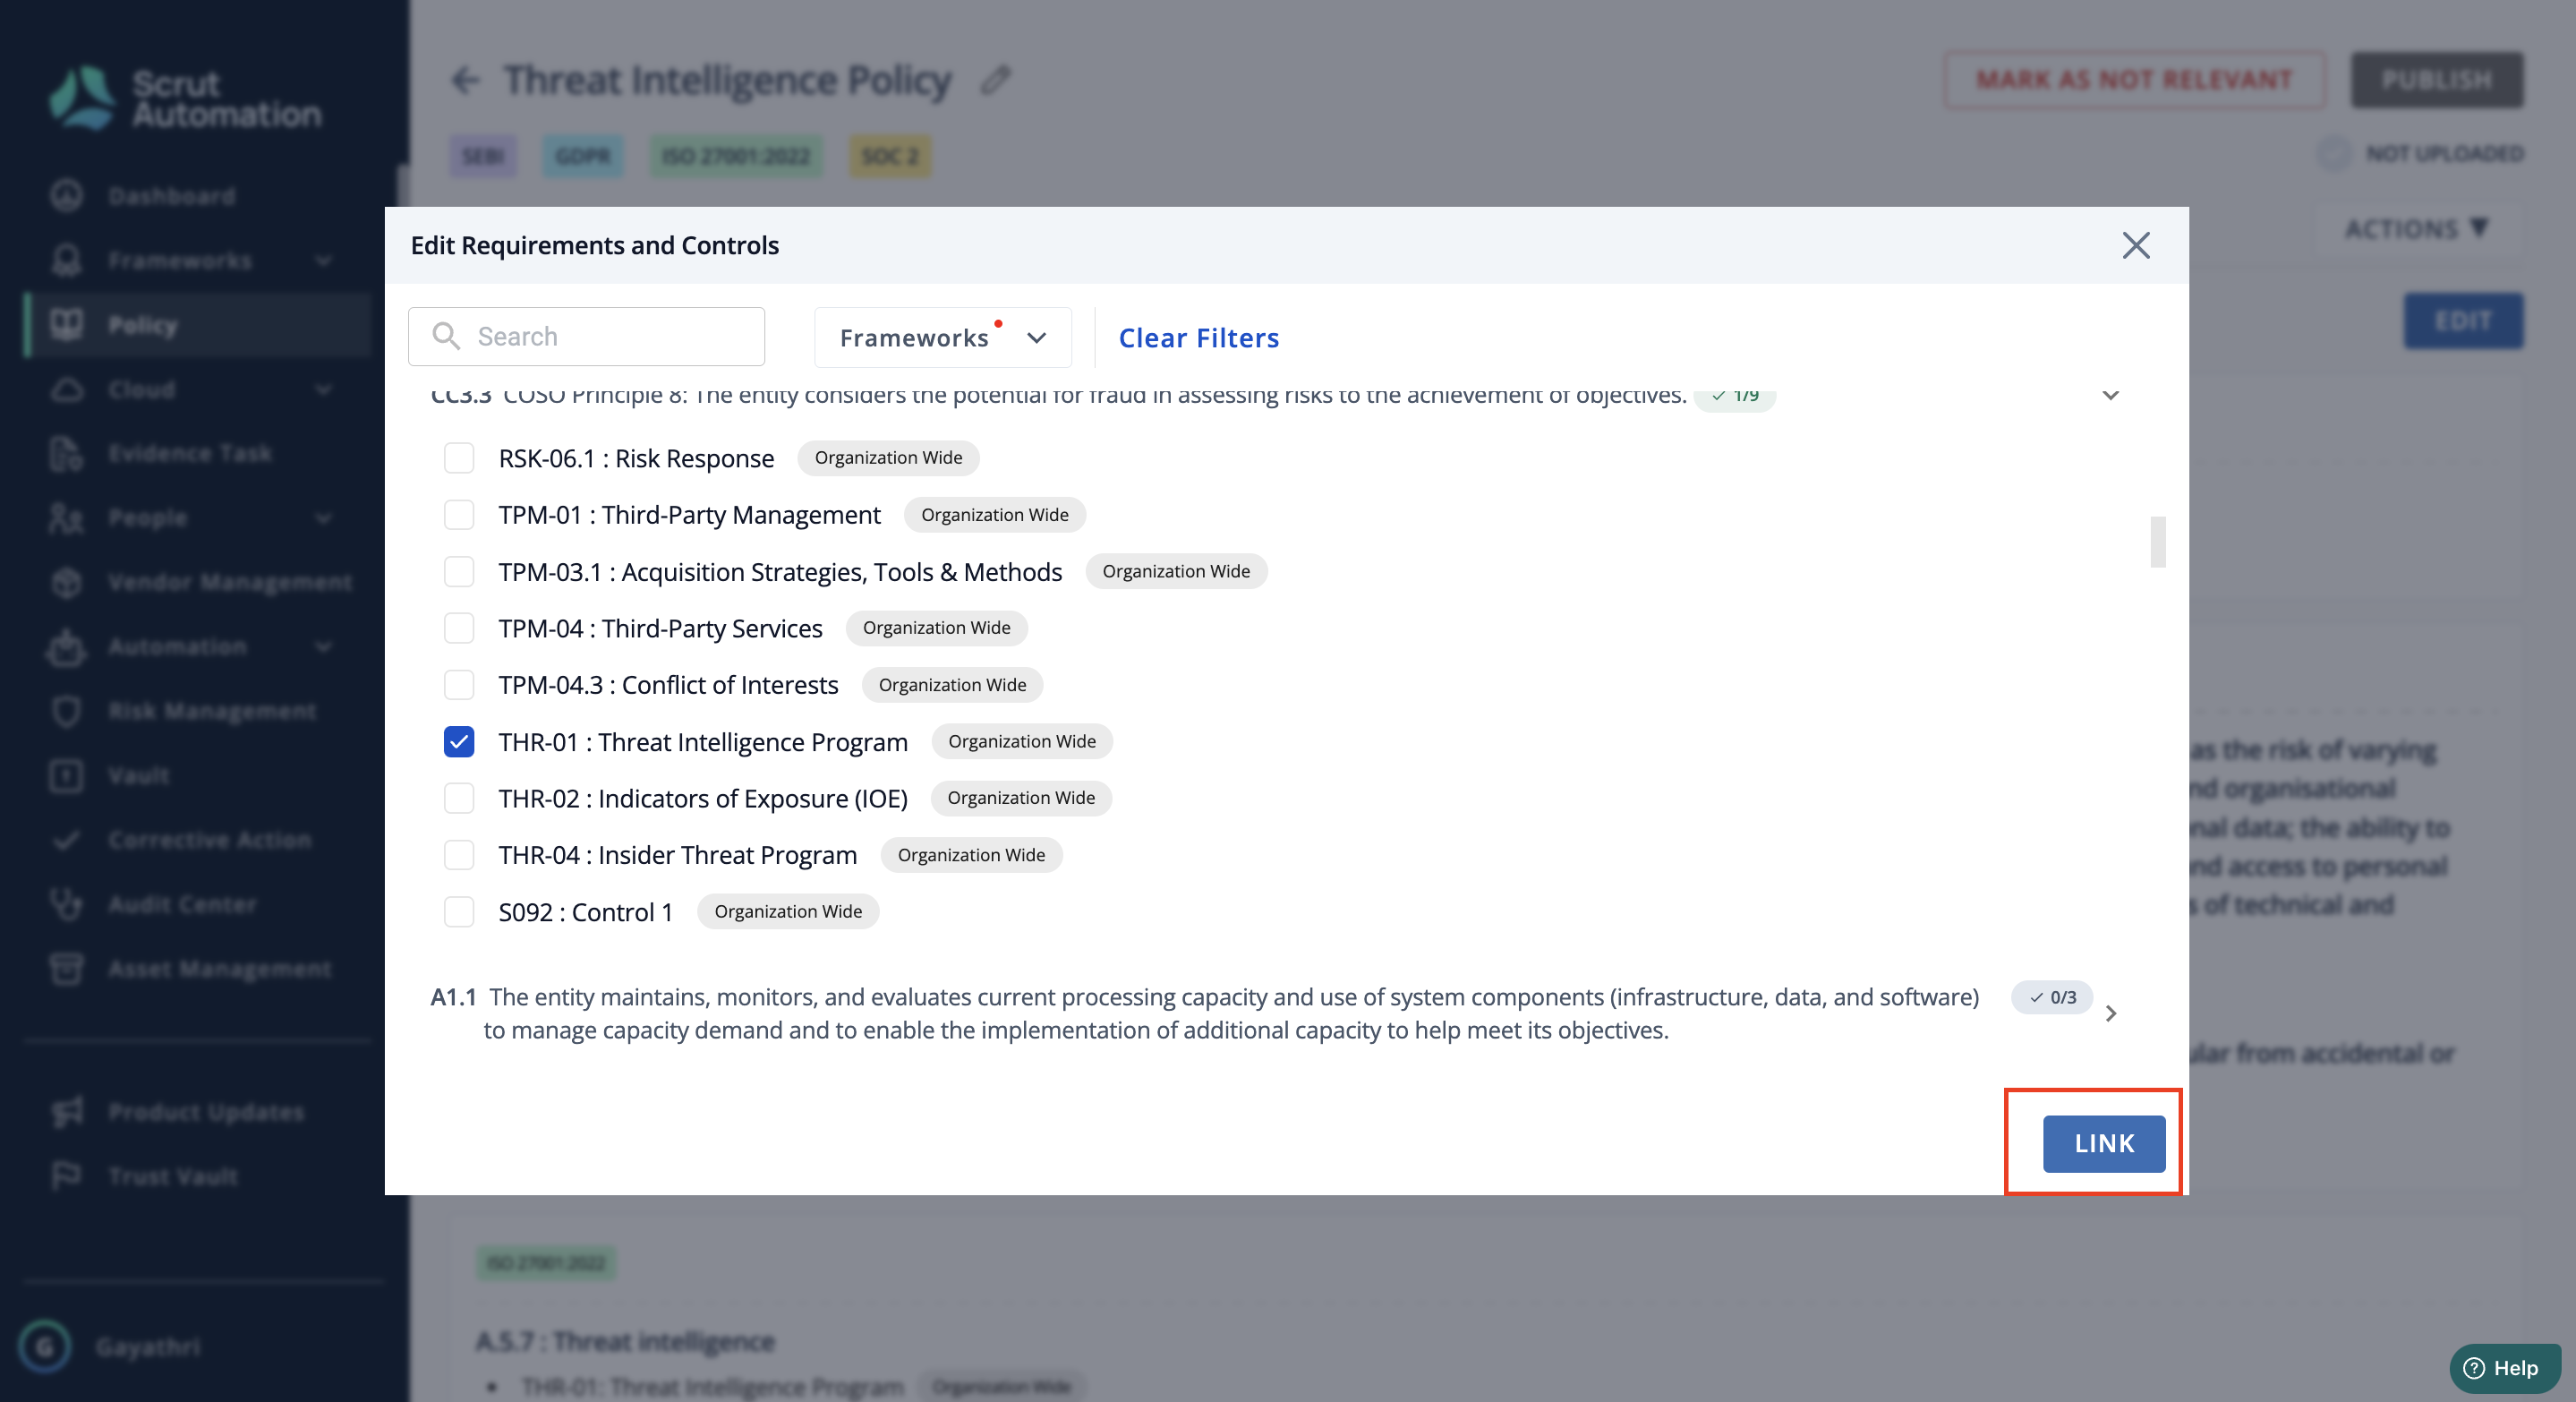This screenshot has width=2576, height=1402.
Task: Click the Corrective Action checkmark icon
Action: pyautogui.click(x=66, y=840)
